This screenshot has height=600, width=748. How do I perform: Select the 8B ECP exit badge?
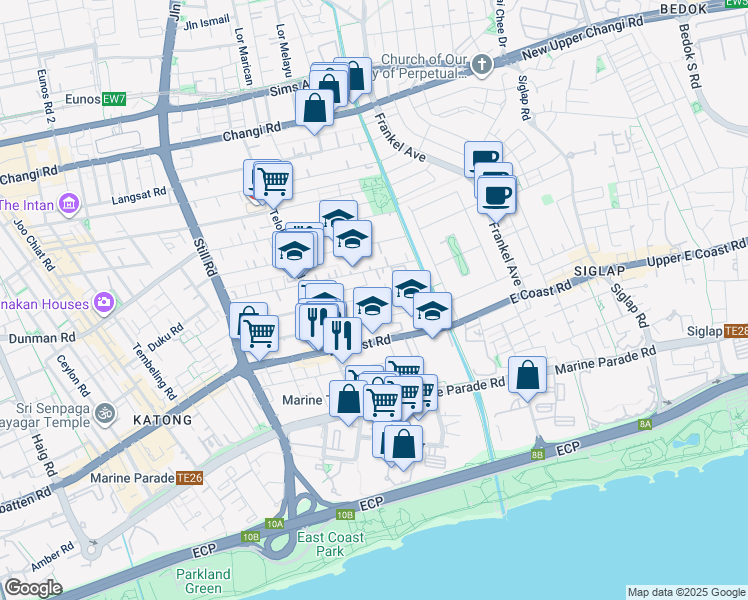pos(537,455)
